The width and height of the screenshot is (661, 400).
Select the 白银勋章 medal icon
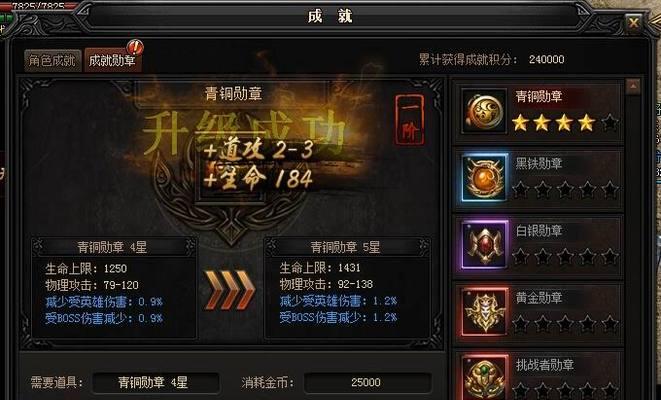tap(484, 244)
